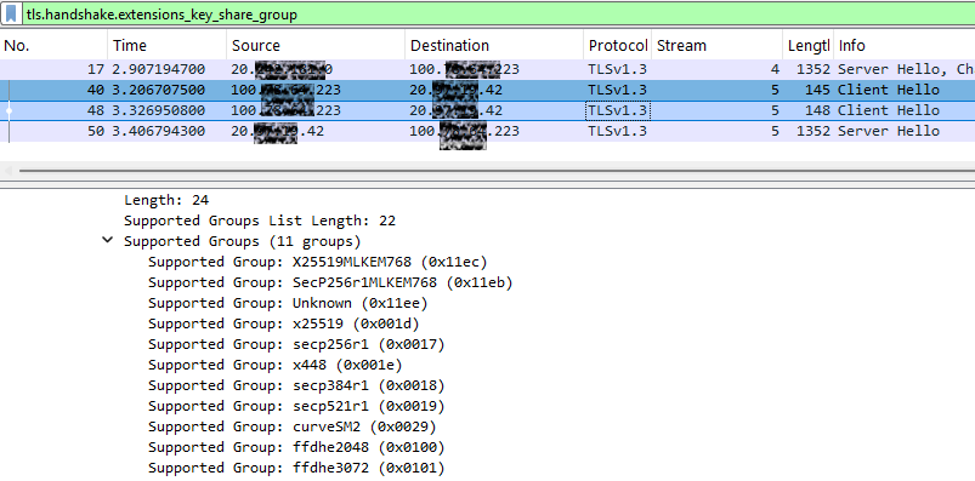
Task: Select the secp521r1 (0x0019) group
Action: pyautogui.click(x=297, y=406)
